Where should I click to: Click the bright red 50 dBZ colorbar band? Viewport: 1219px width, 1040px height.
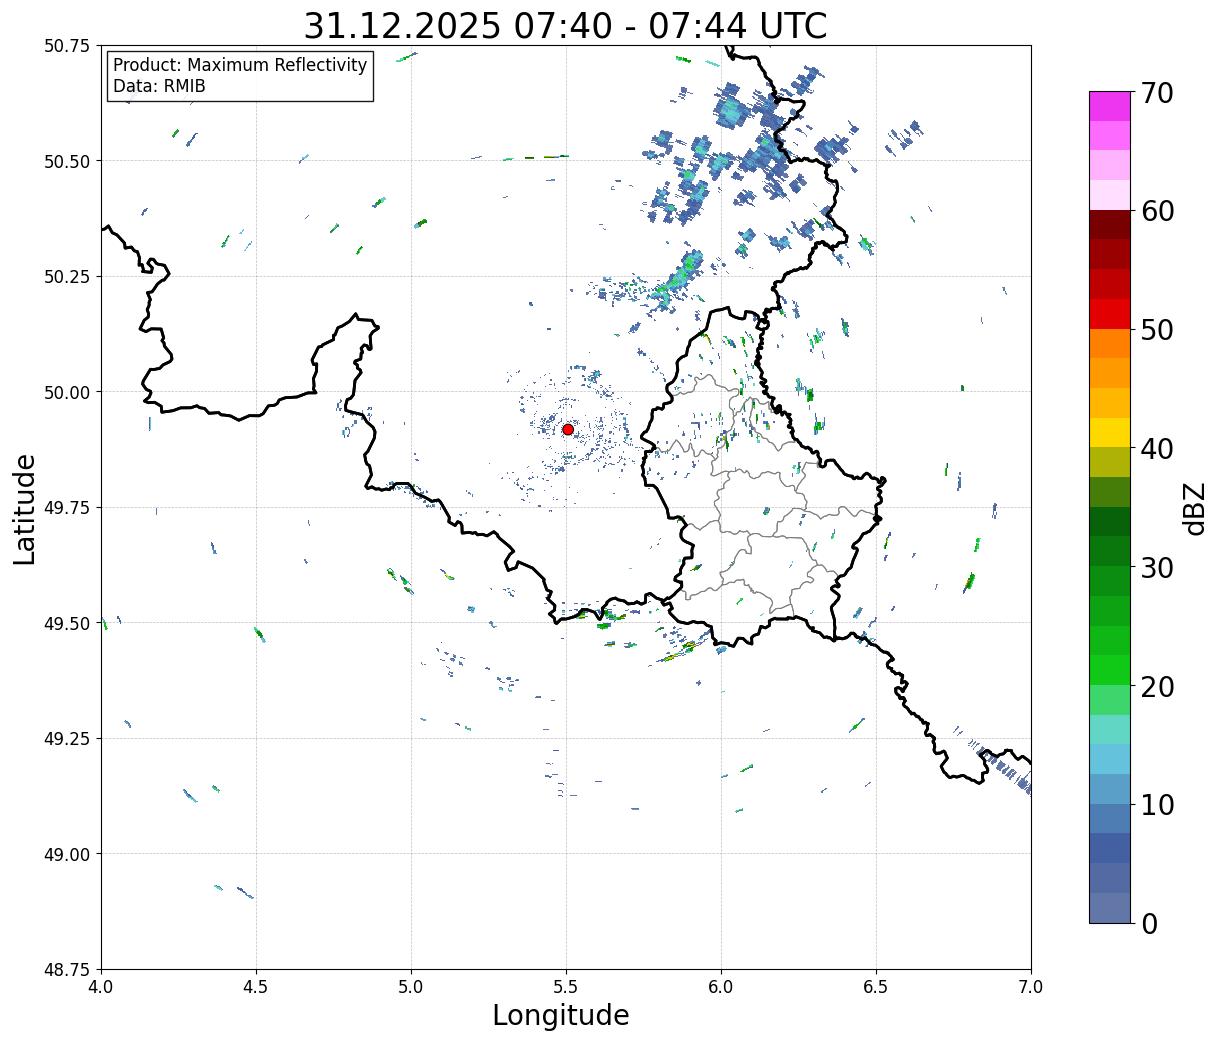pyautogui.click(x=1110, y=314)
